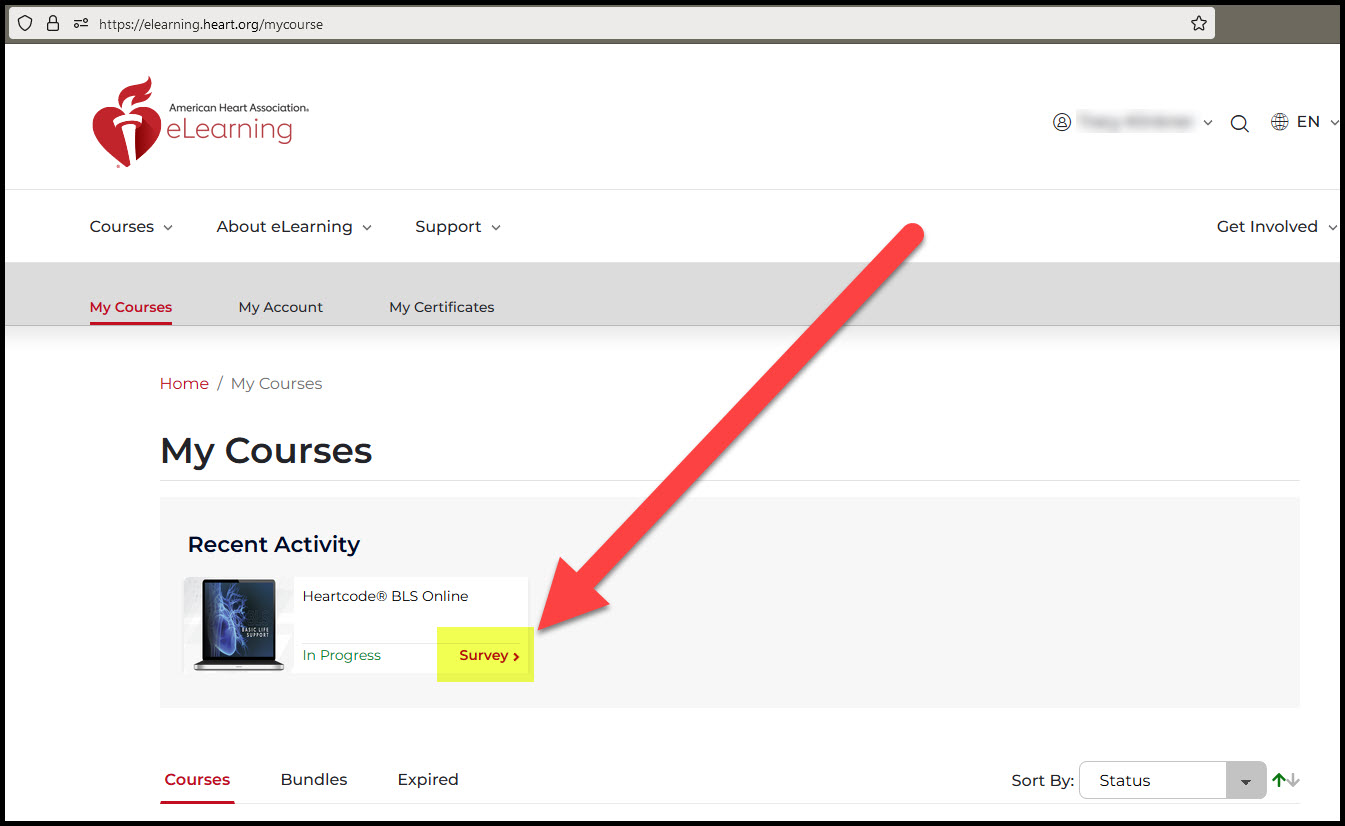Click the sort direction arrows icon
The width and height of the screenshot is (1345, 826).
pyautogui.click(x=1286, y=779)
